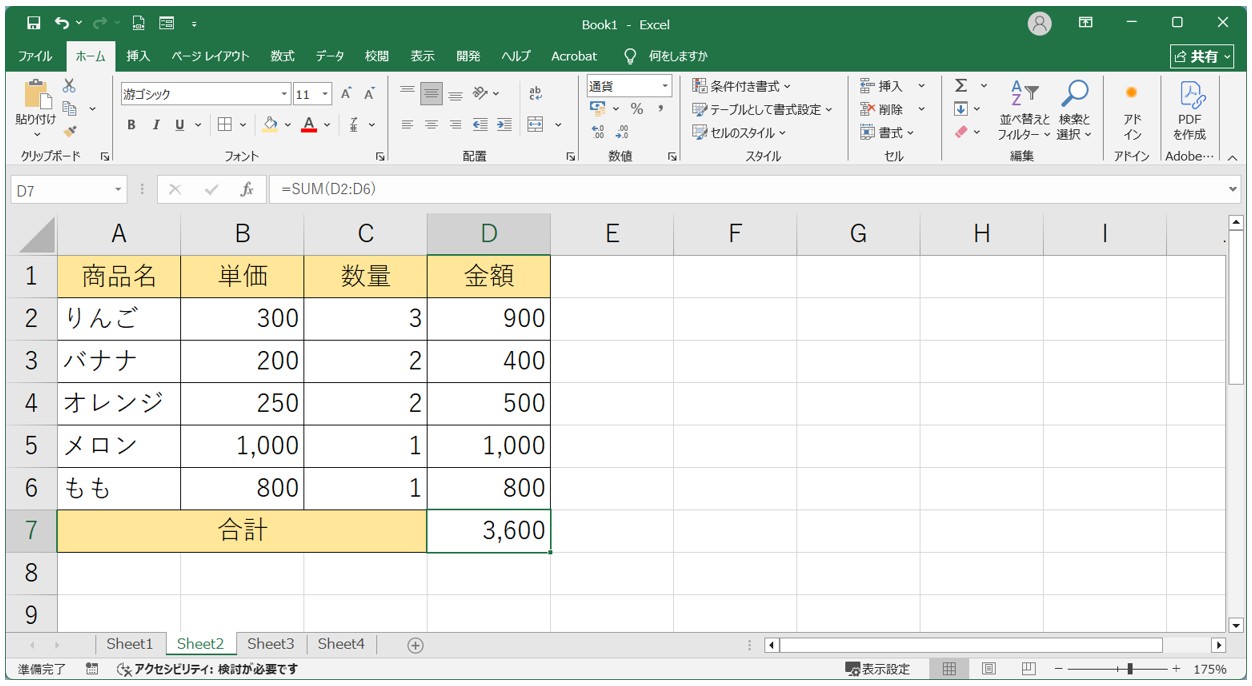Click the Merge and Center icon
Viewport: 1252px width, 686px height.
535,125
